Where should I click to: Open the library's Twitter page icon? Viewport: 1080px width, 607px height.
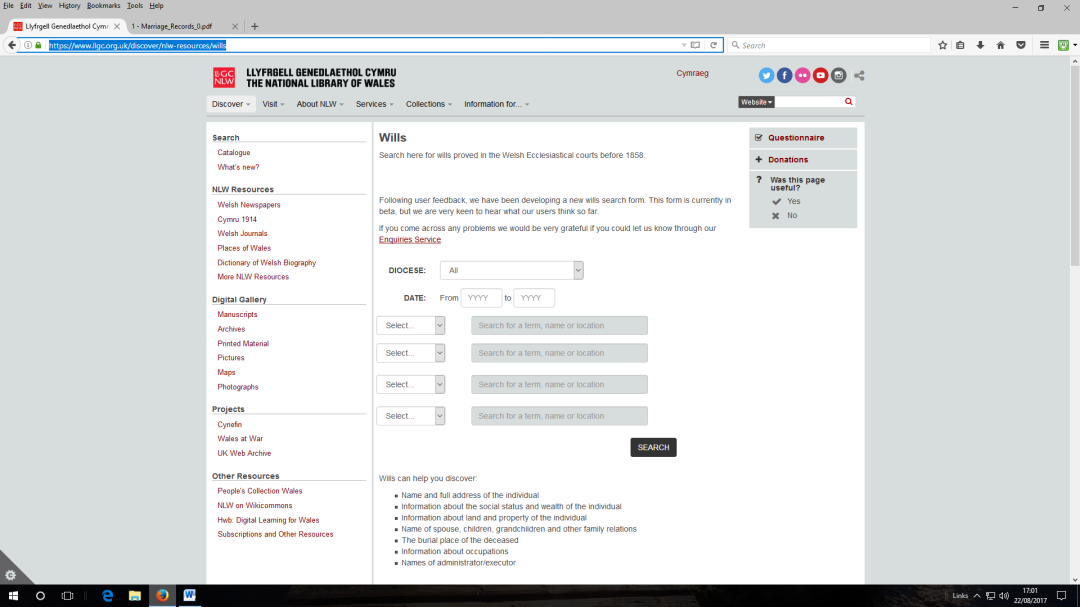coord(766,75)
